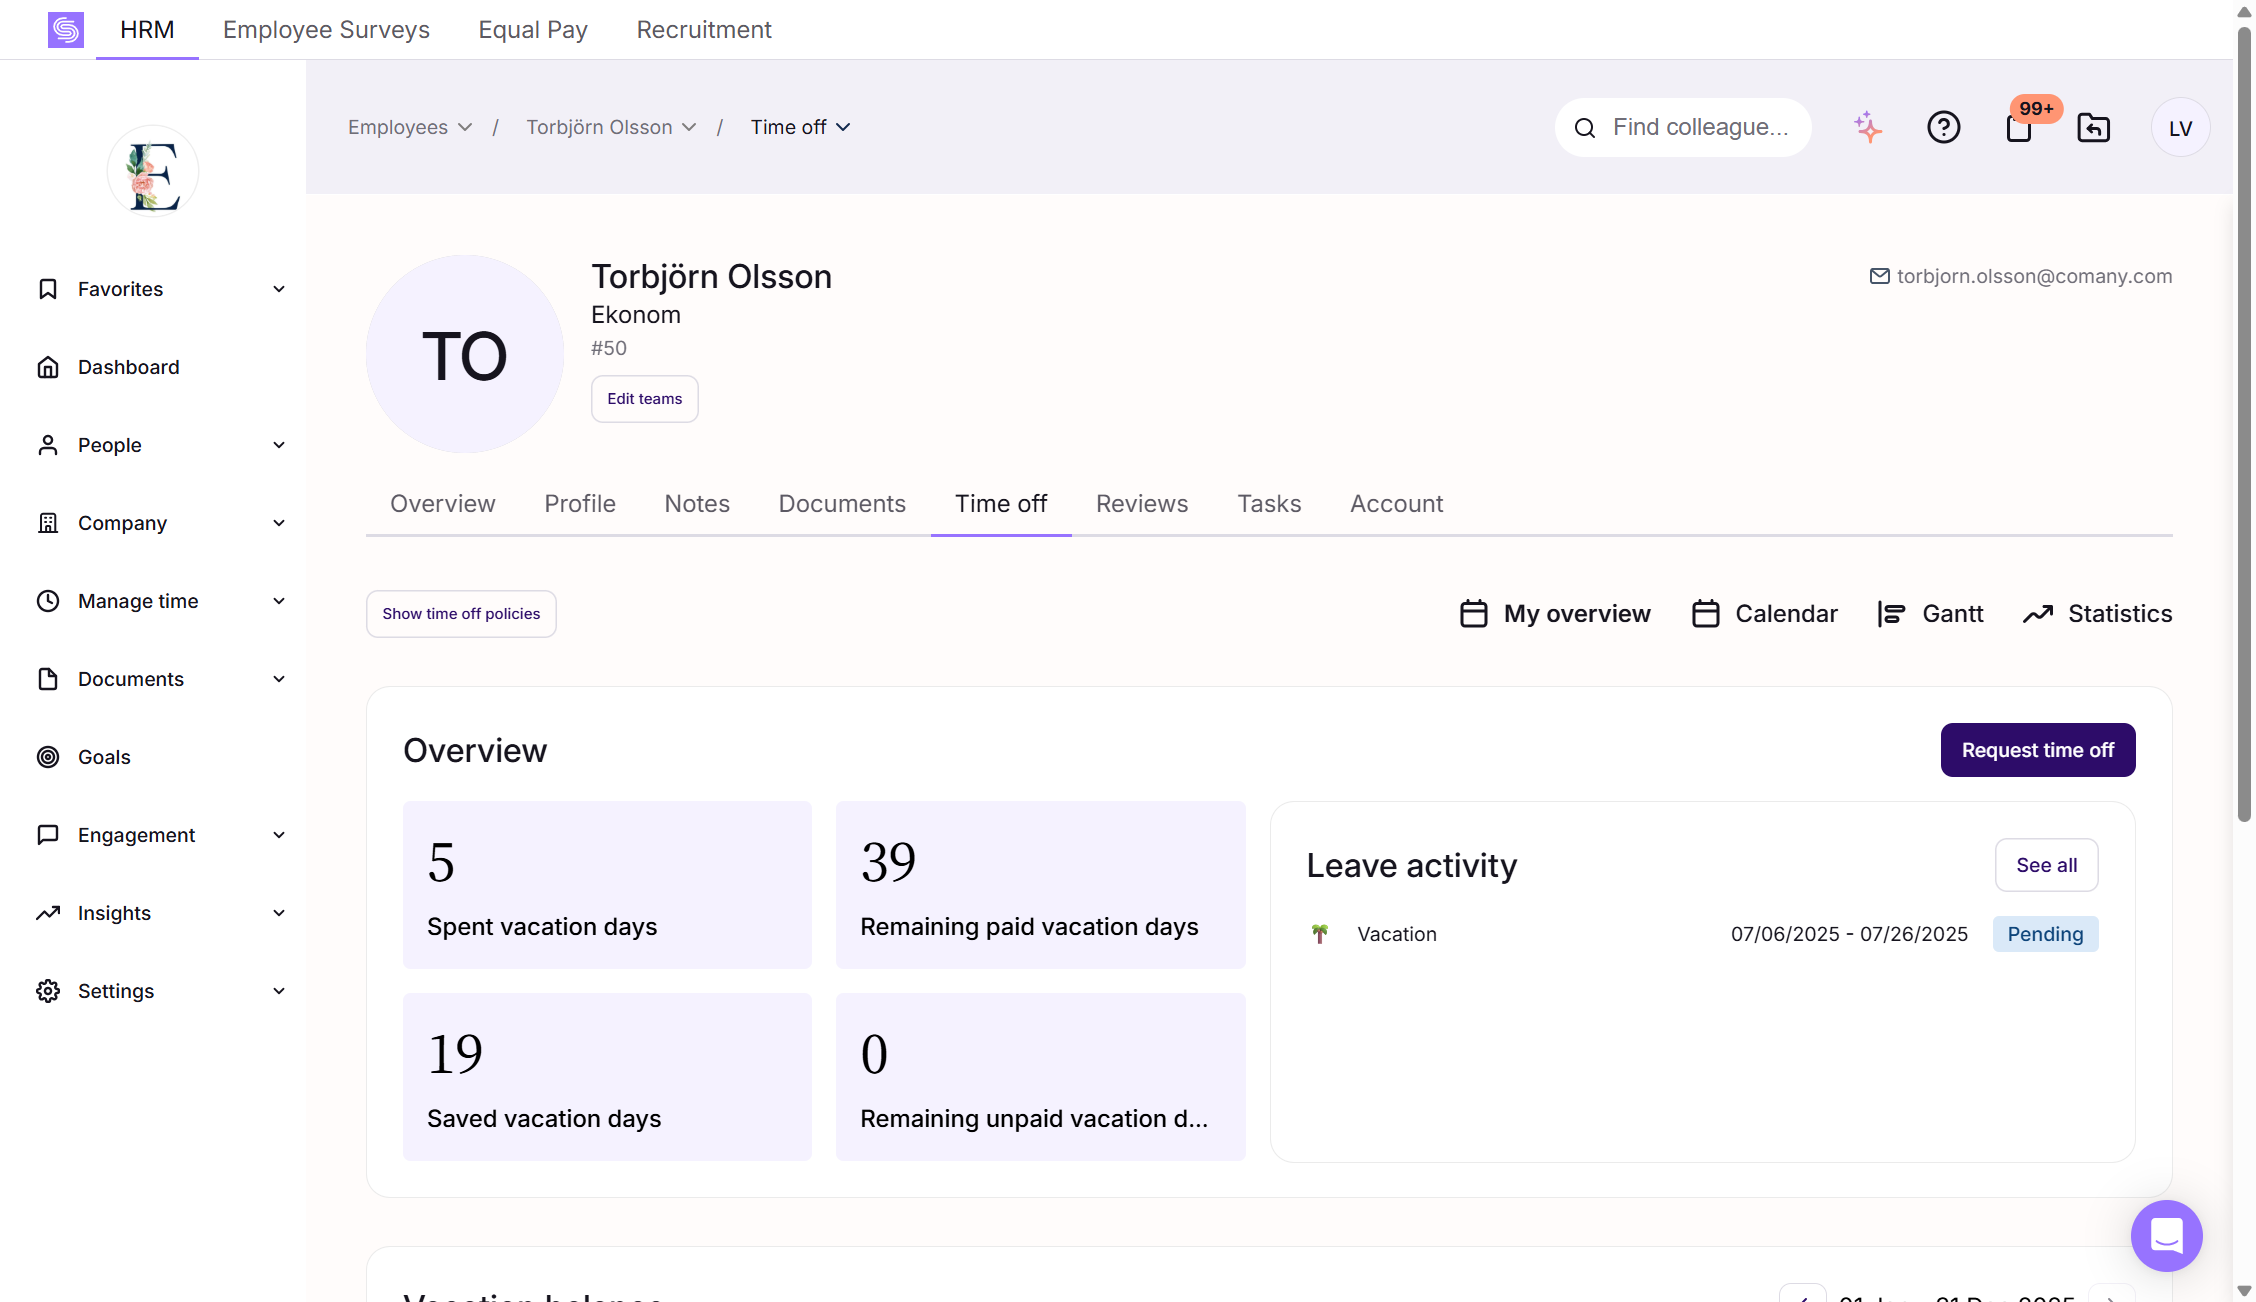
Task: Expand the Engagement sidebar chevron
Action: 279,835
